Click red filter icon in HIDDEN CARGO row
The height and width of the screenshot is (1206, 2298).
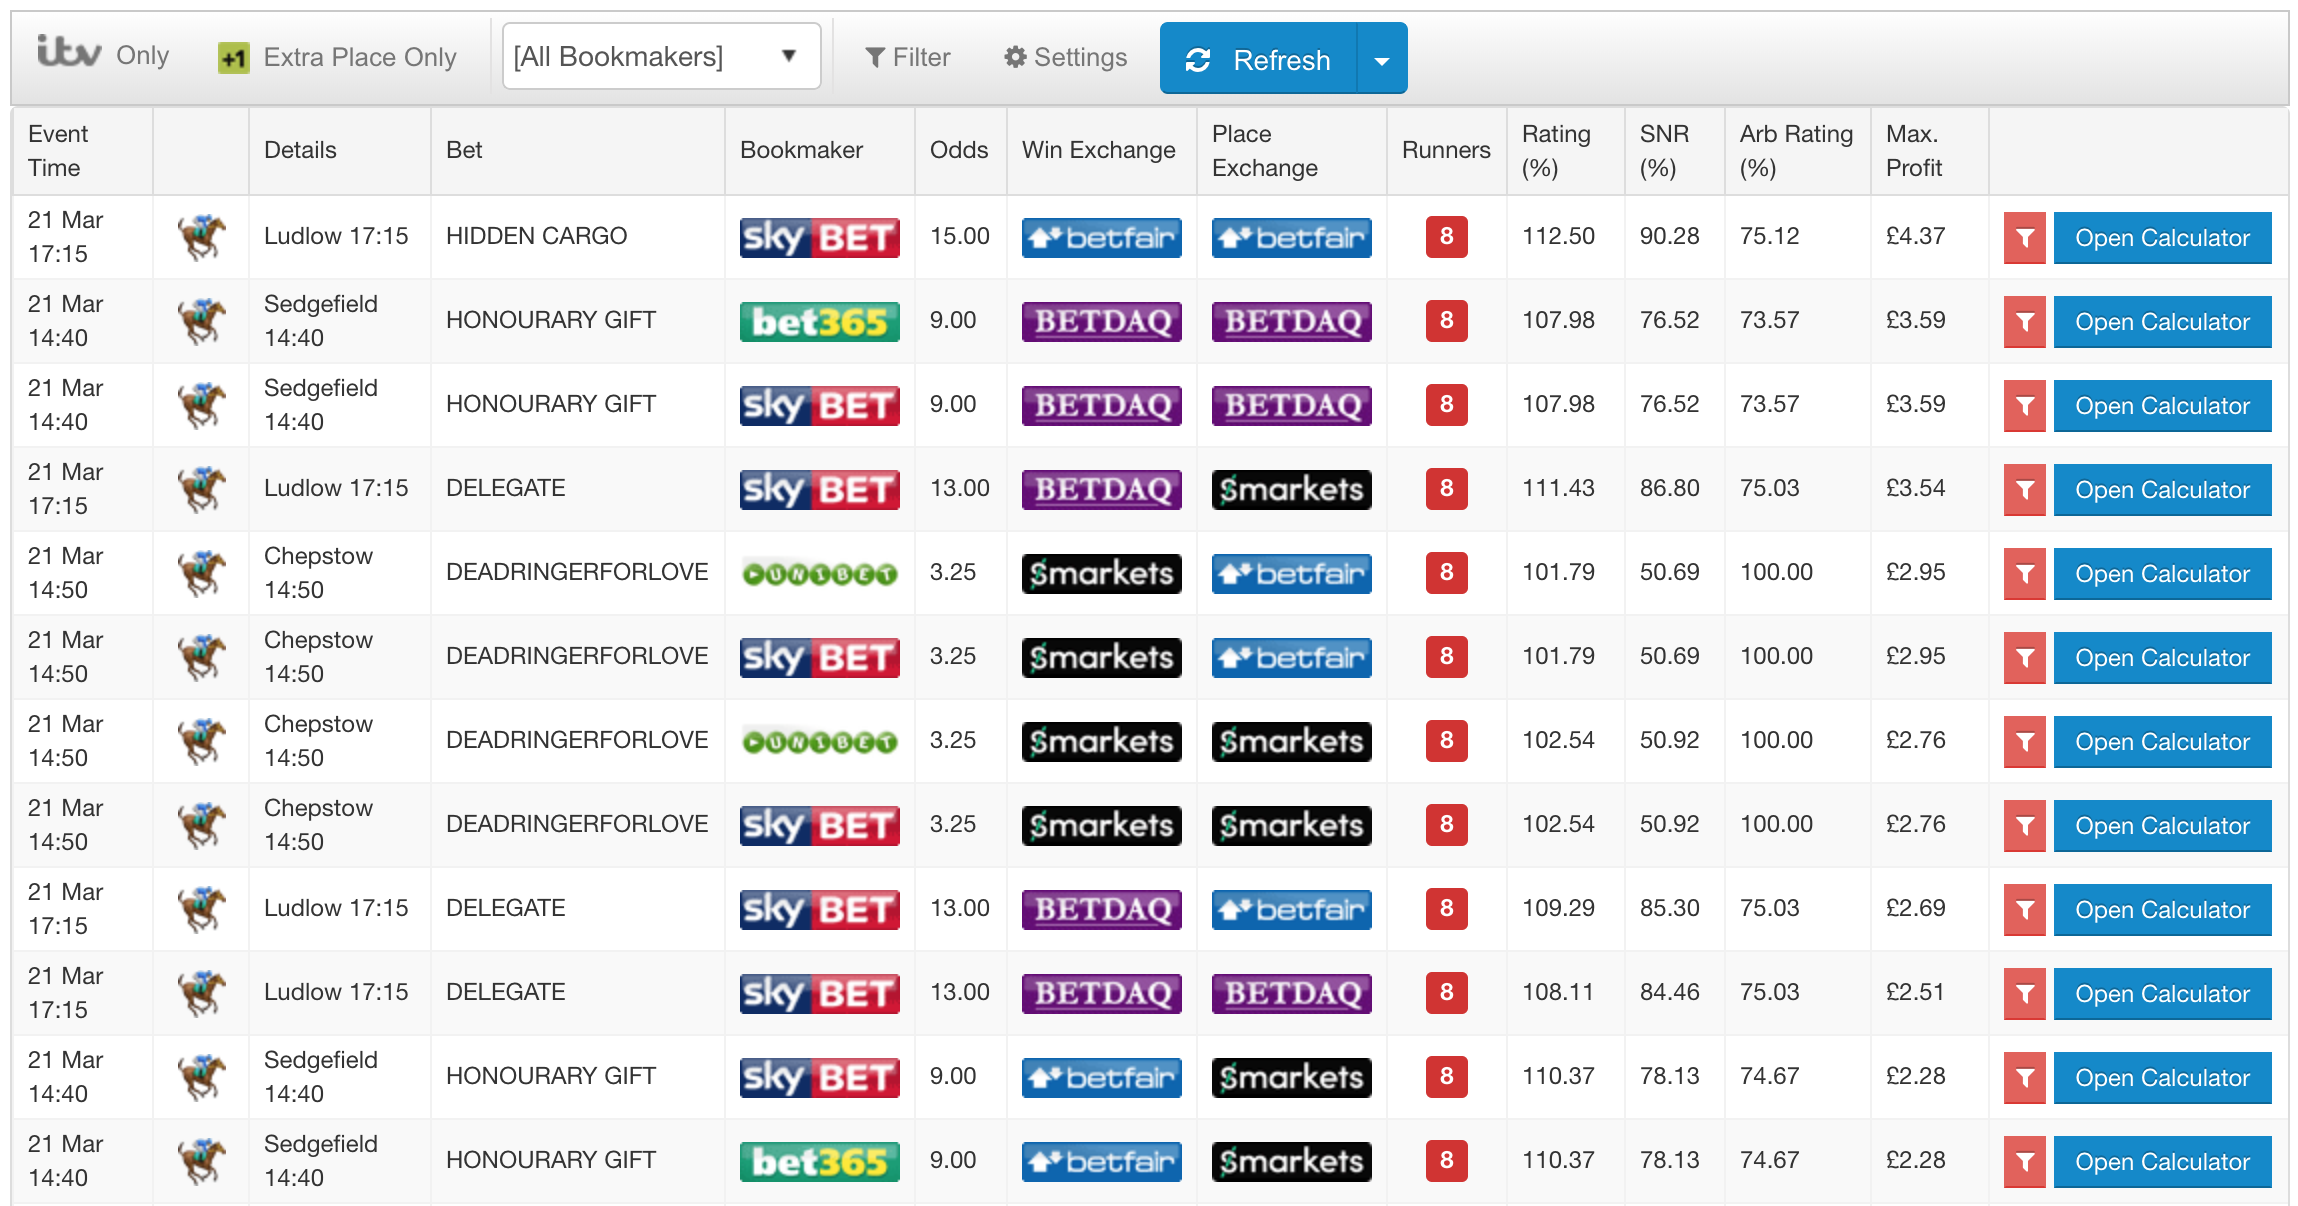tap(2024, 238)
